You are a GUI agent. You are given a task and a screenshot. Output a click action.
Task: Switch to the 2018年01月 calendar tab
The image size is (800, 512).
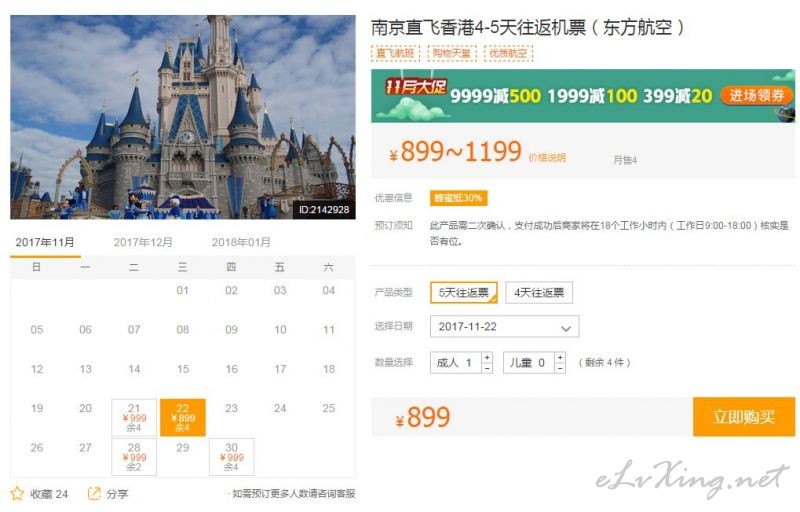point(241,242)
